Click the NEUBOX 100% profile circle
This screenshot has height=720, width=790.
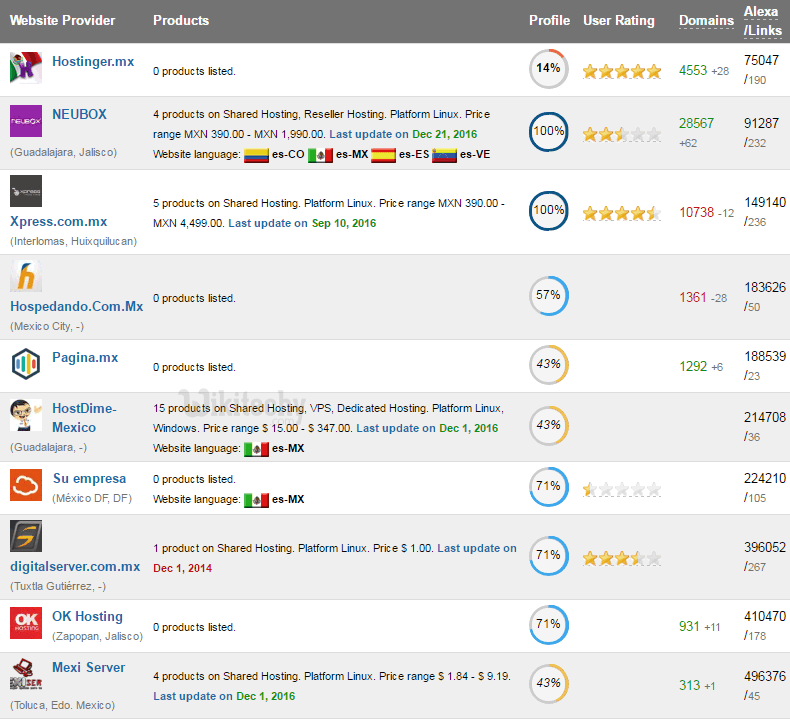click(548, 132)
